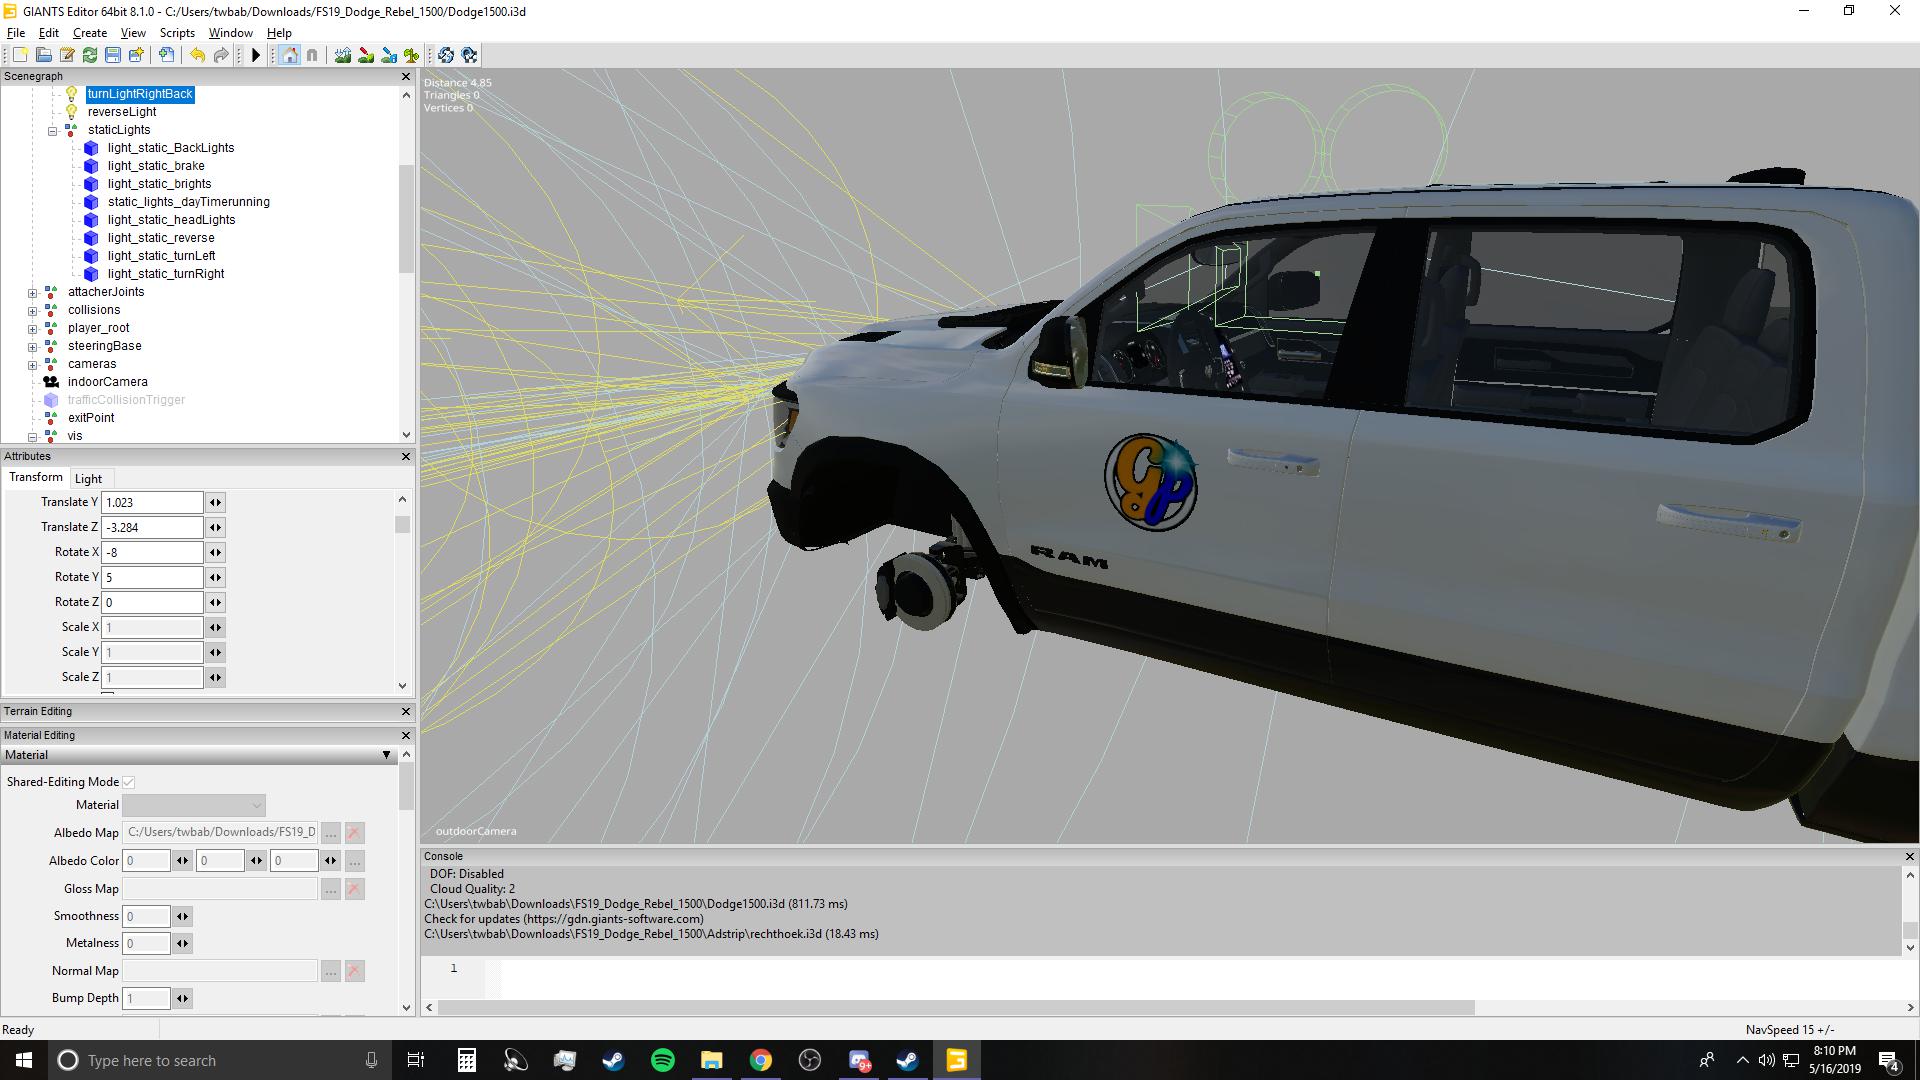Click the yellow Undo arrow icon
The image size is (1920, 1080).
coord(197,55)
